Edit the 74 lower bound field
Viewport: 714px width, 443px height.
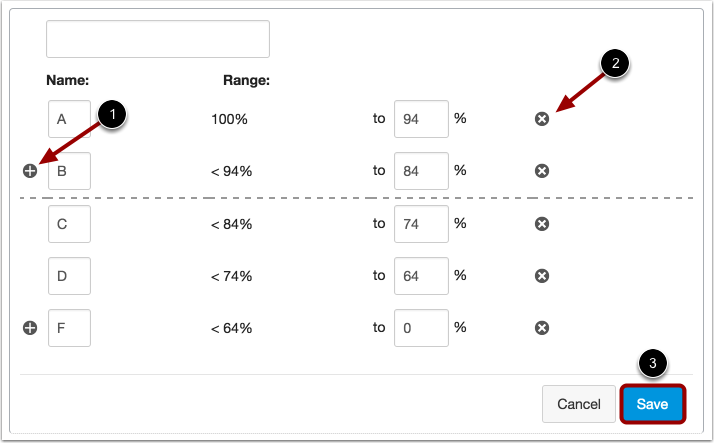421,224
